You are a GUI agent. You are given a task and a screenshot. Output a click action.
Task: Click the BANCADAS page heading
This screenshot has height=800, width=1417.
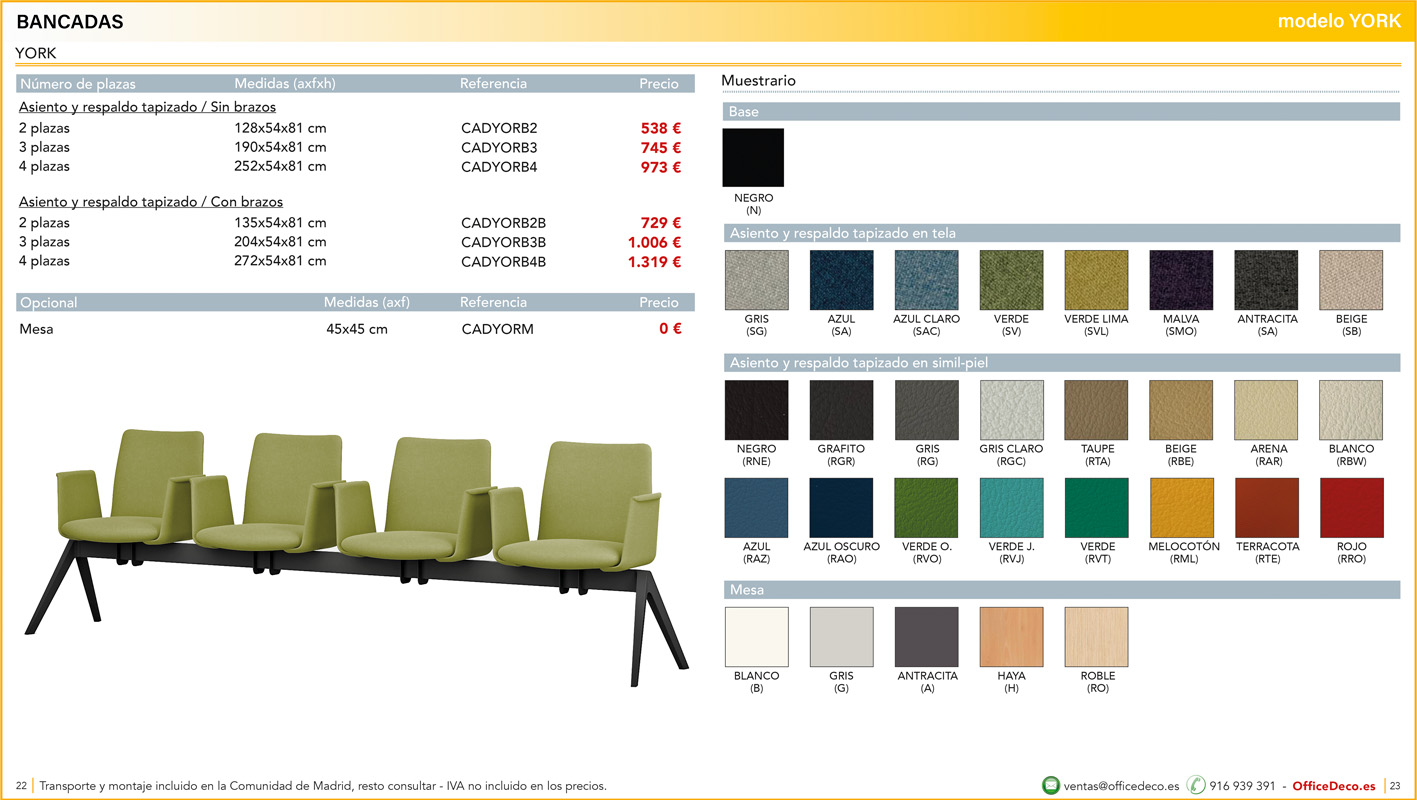point(70,22)
